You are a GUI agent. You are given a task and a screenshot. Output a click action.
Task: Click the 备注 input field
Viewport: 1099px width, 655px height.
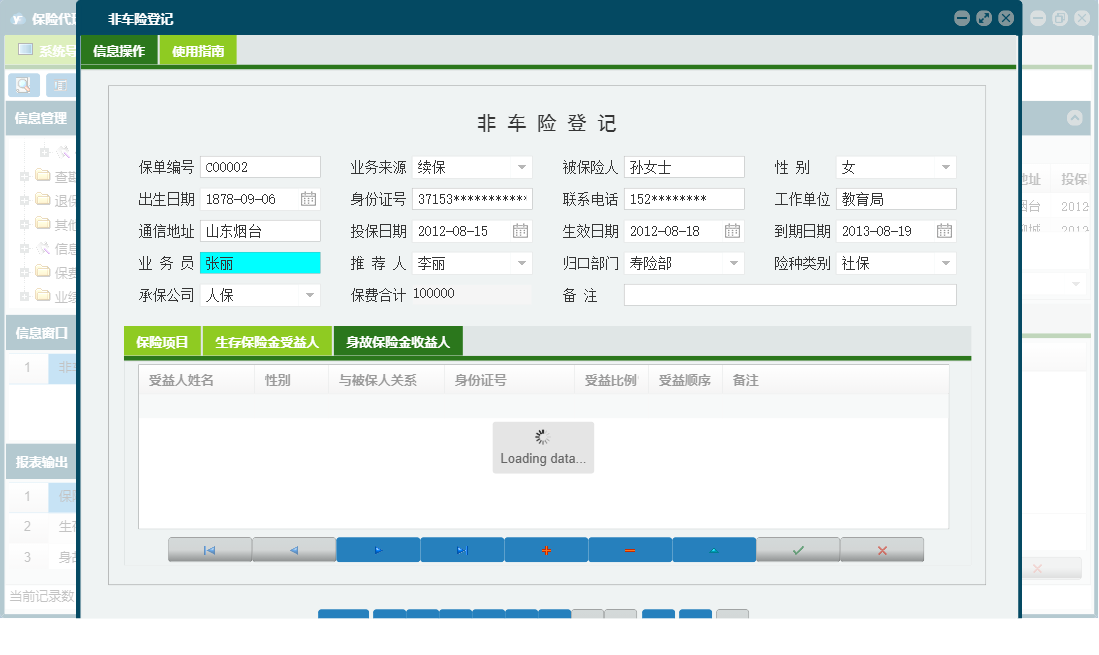coord(790,295)
